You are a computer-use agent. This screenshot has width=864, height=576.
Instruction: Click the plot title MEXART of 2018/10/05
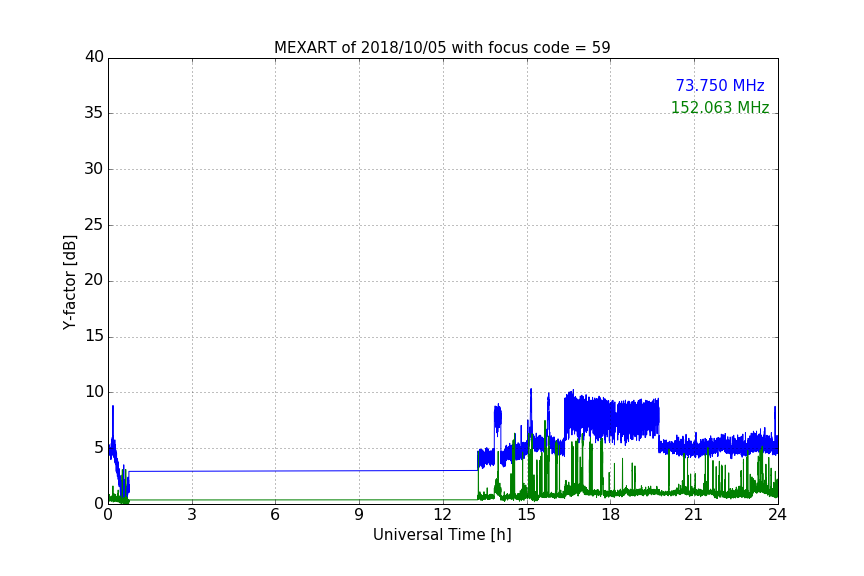click(x=442, y=48)
